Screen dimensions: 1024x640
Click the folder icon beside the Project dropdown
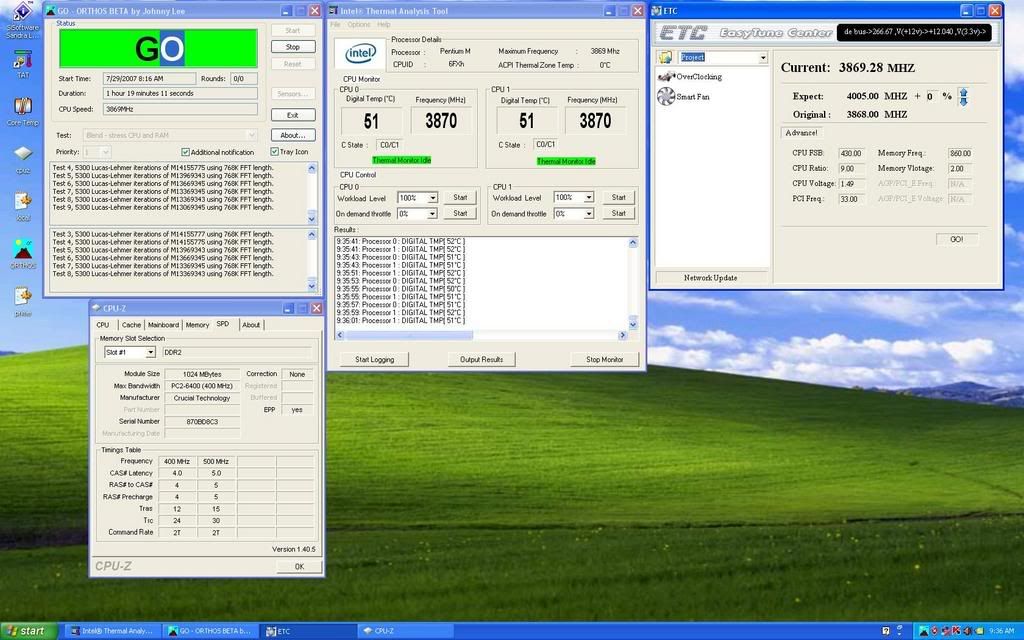pyautogui.click(x=665, y=57)
